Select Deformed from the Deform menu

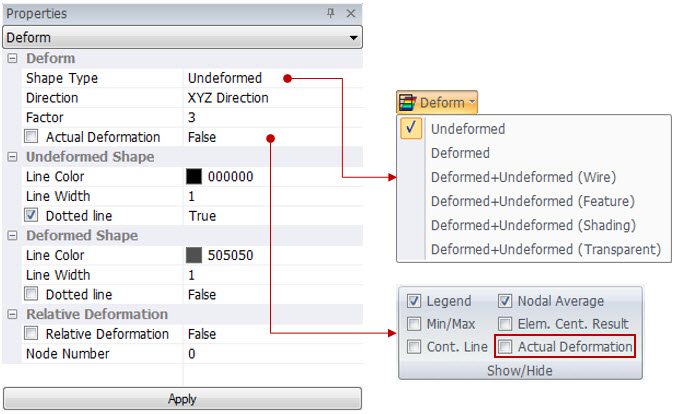pos(460,153)
